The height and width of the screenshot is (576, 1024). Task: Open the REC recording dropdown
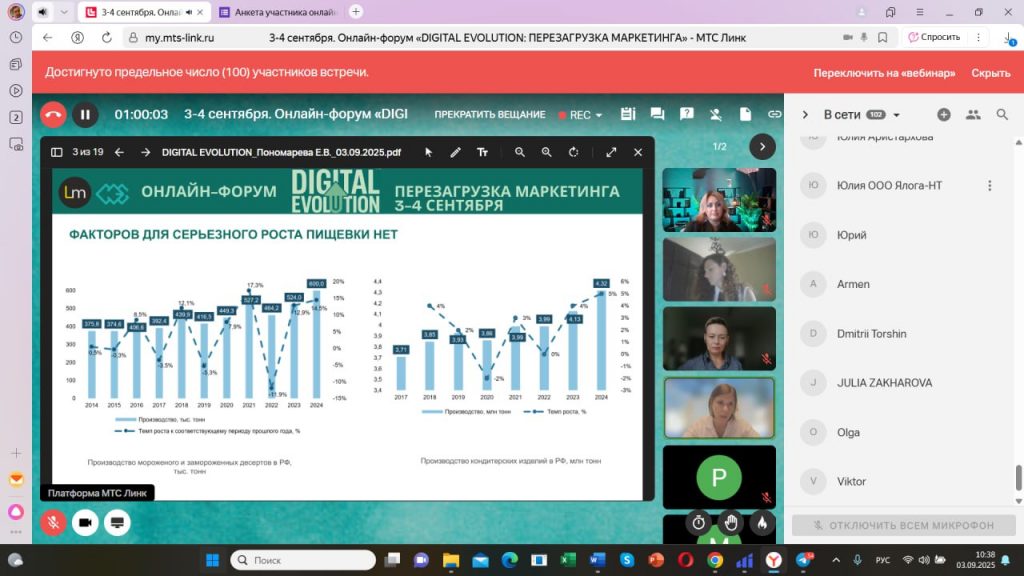pyautogui.click(x=581, y=115)
